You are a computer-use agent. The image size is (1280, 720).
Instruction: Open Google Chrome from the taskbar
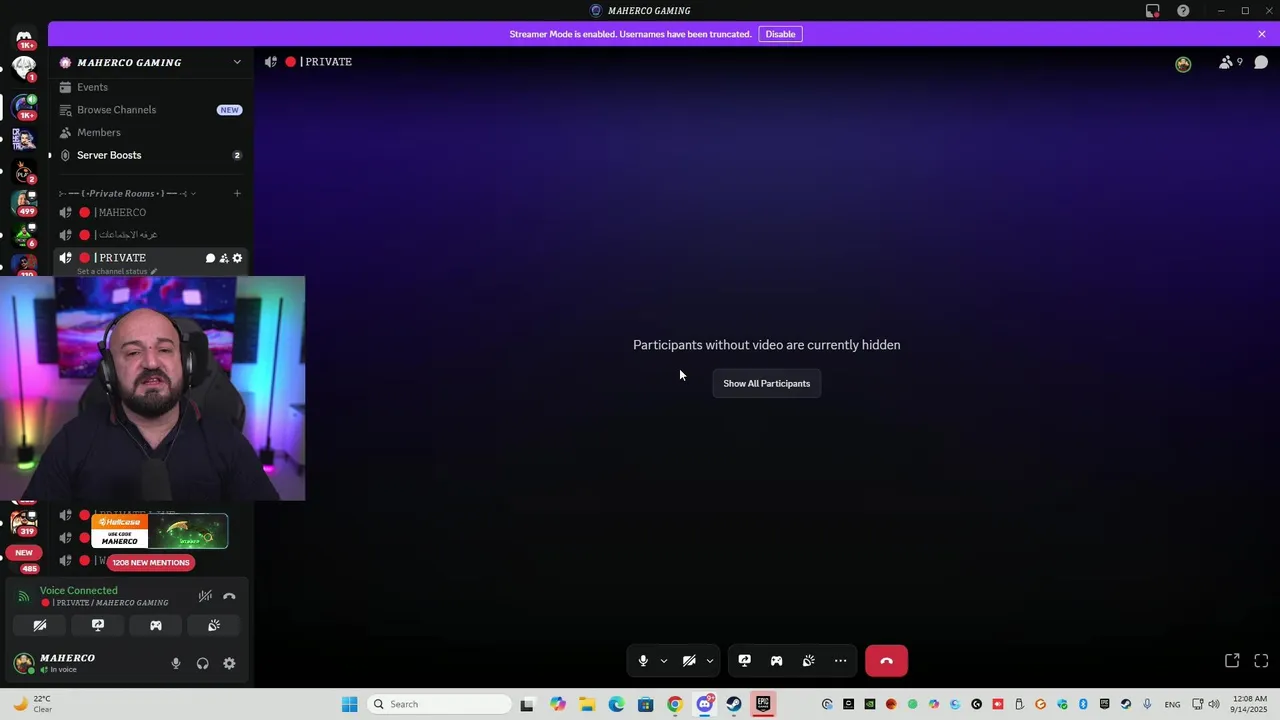coord(675,704)
